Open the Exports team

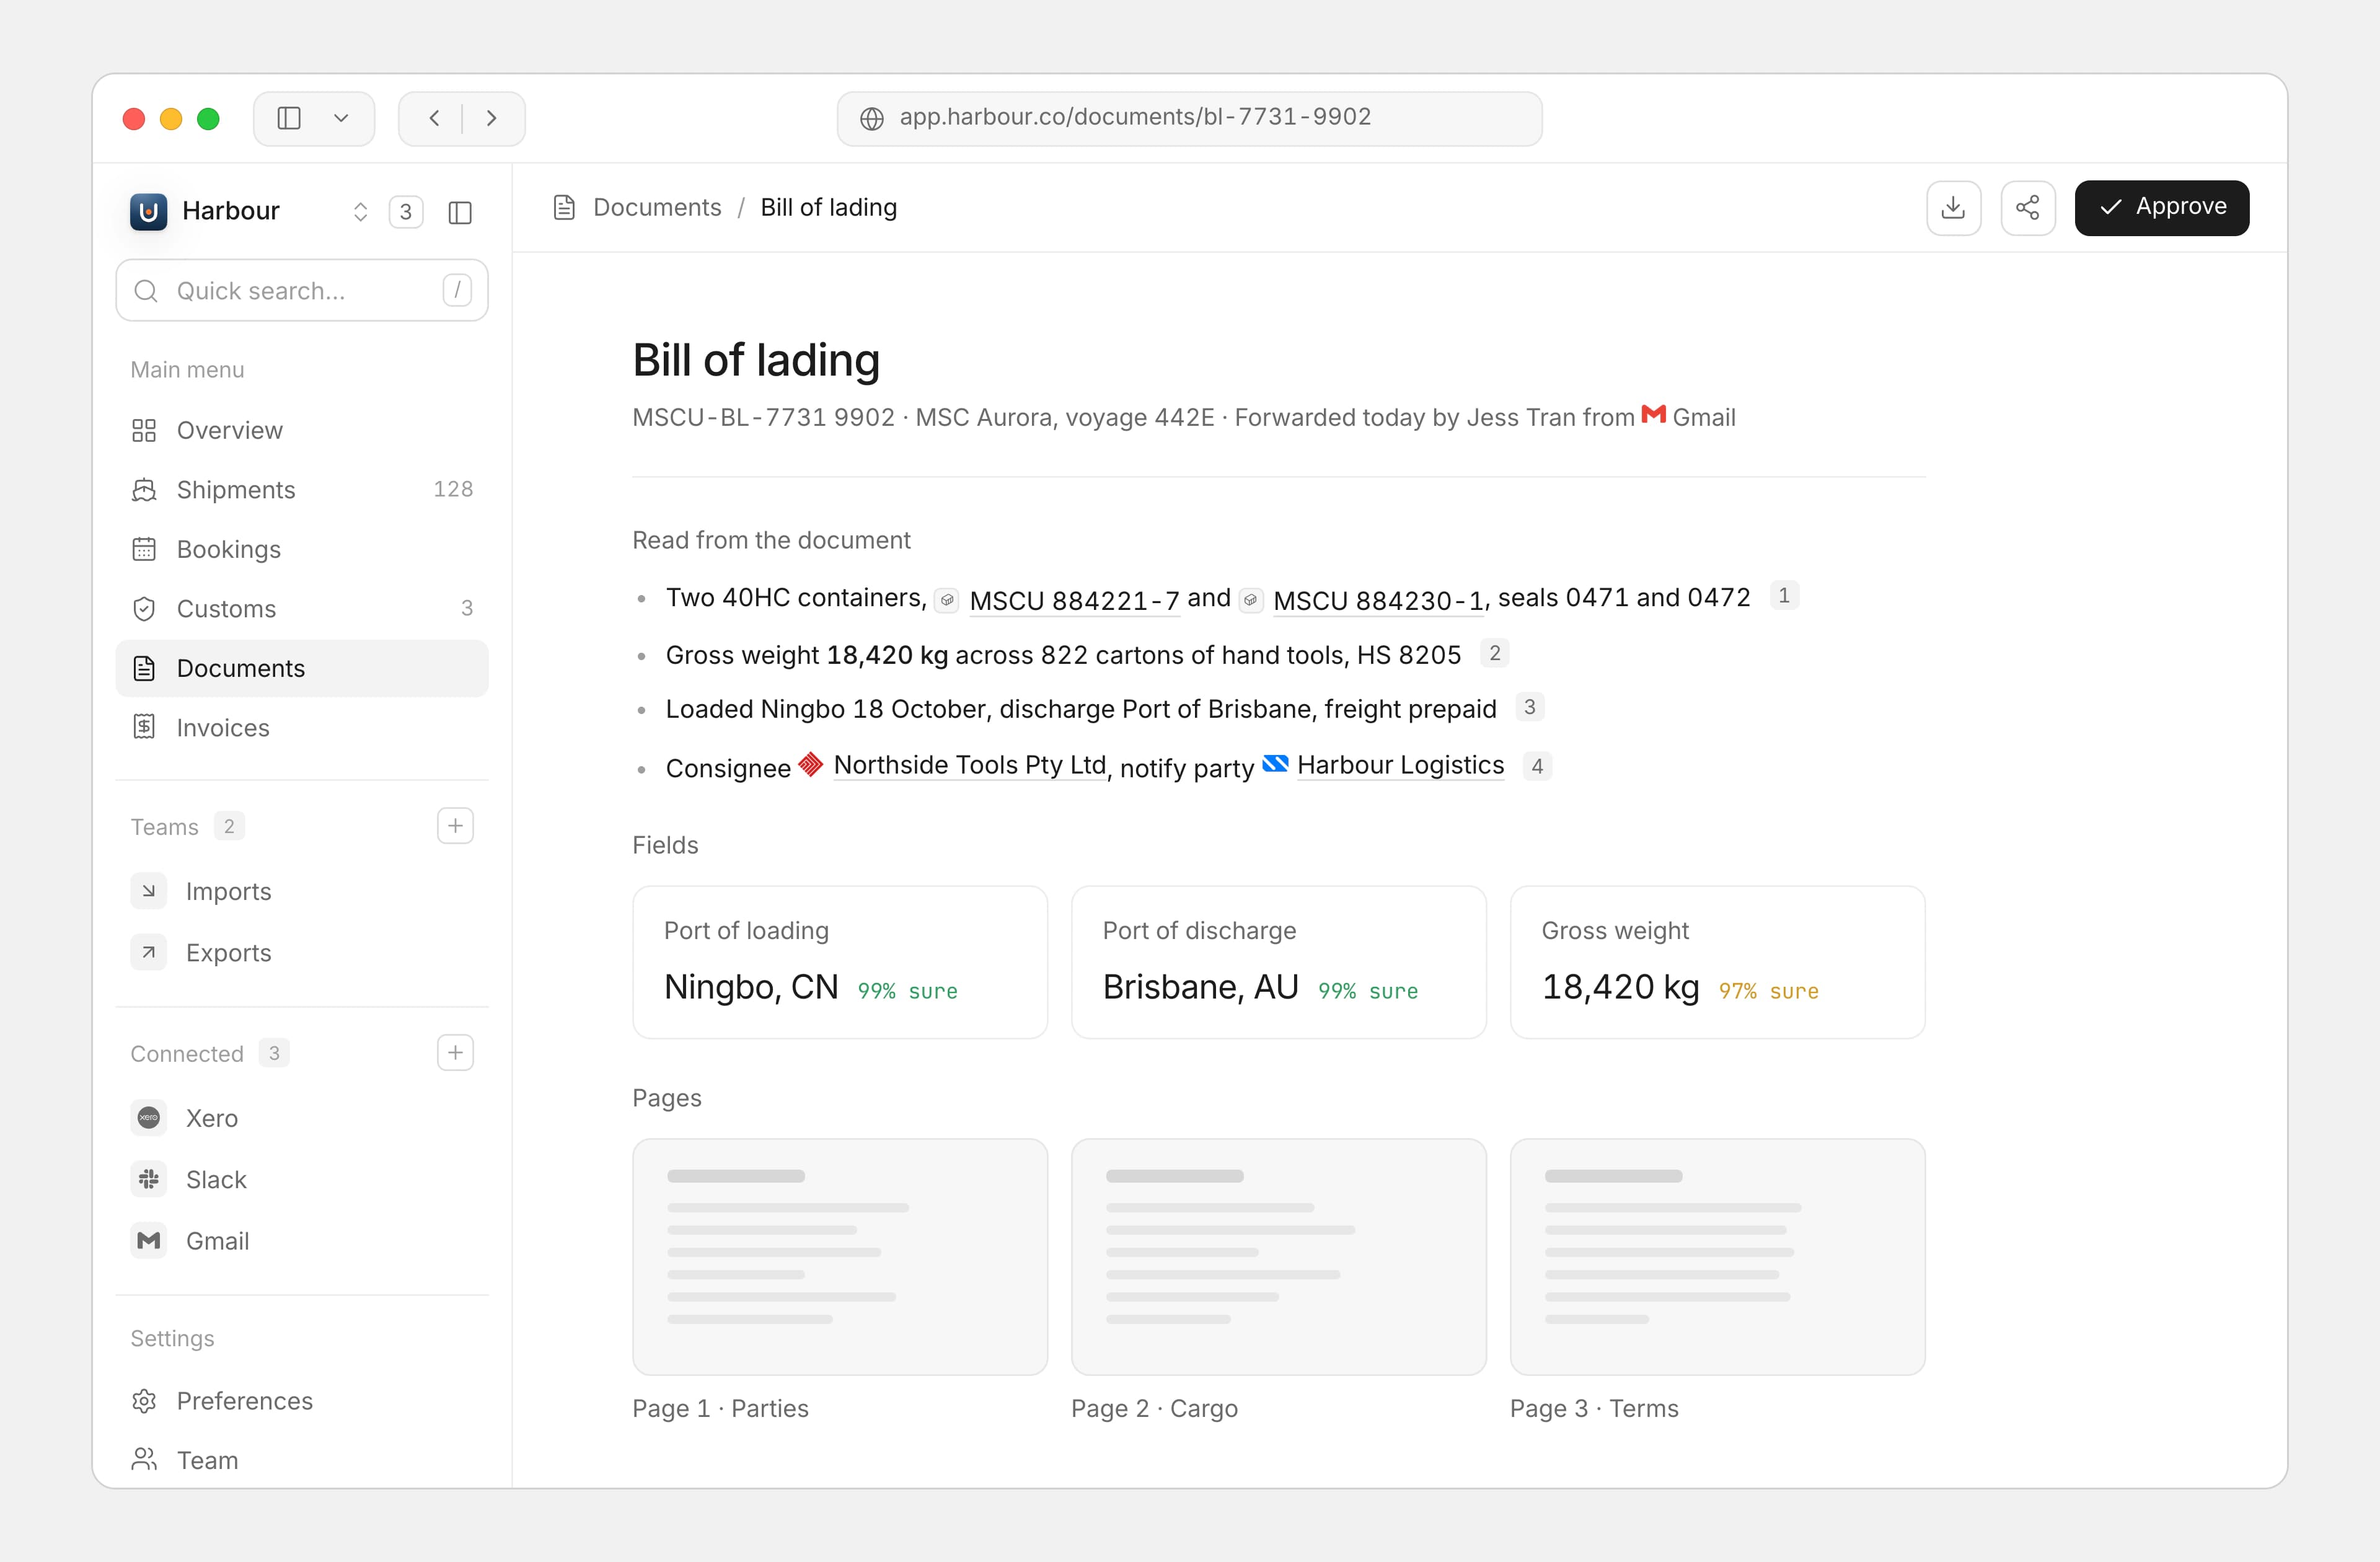click(302, 952)
